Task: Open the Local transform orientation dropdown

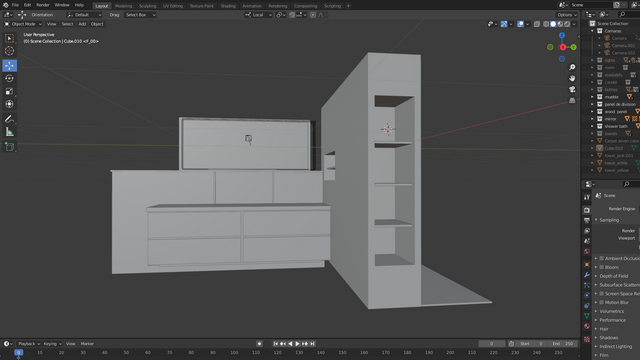Action: pos(258,15)
